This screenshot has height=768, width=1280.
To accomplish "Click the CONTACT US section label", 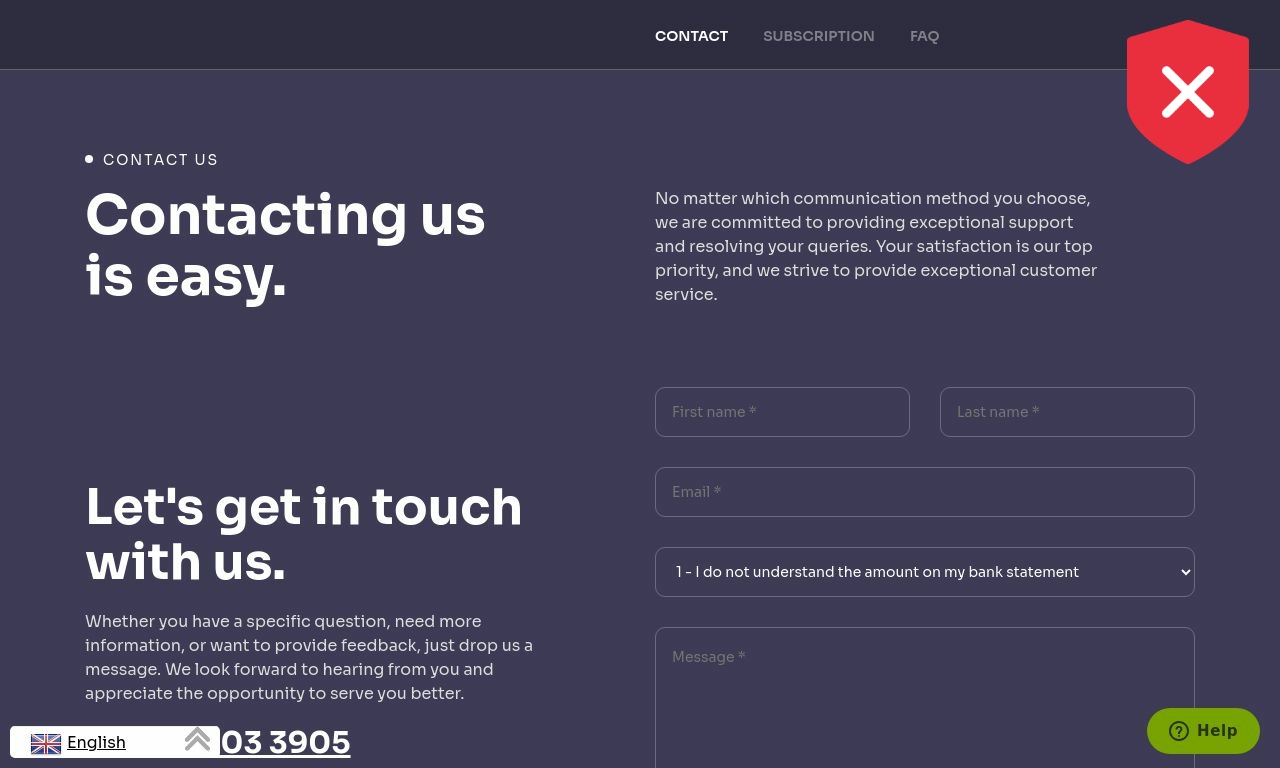I will (x=160, y=160).
